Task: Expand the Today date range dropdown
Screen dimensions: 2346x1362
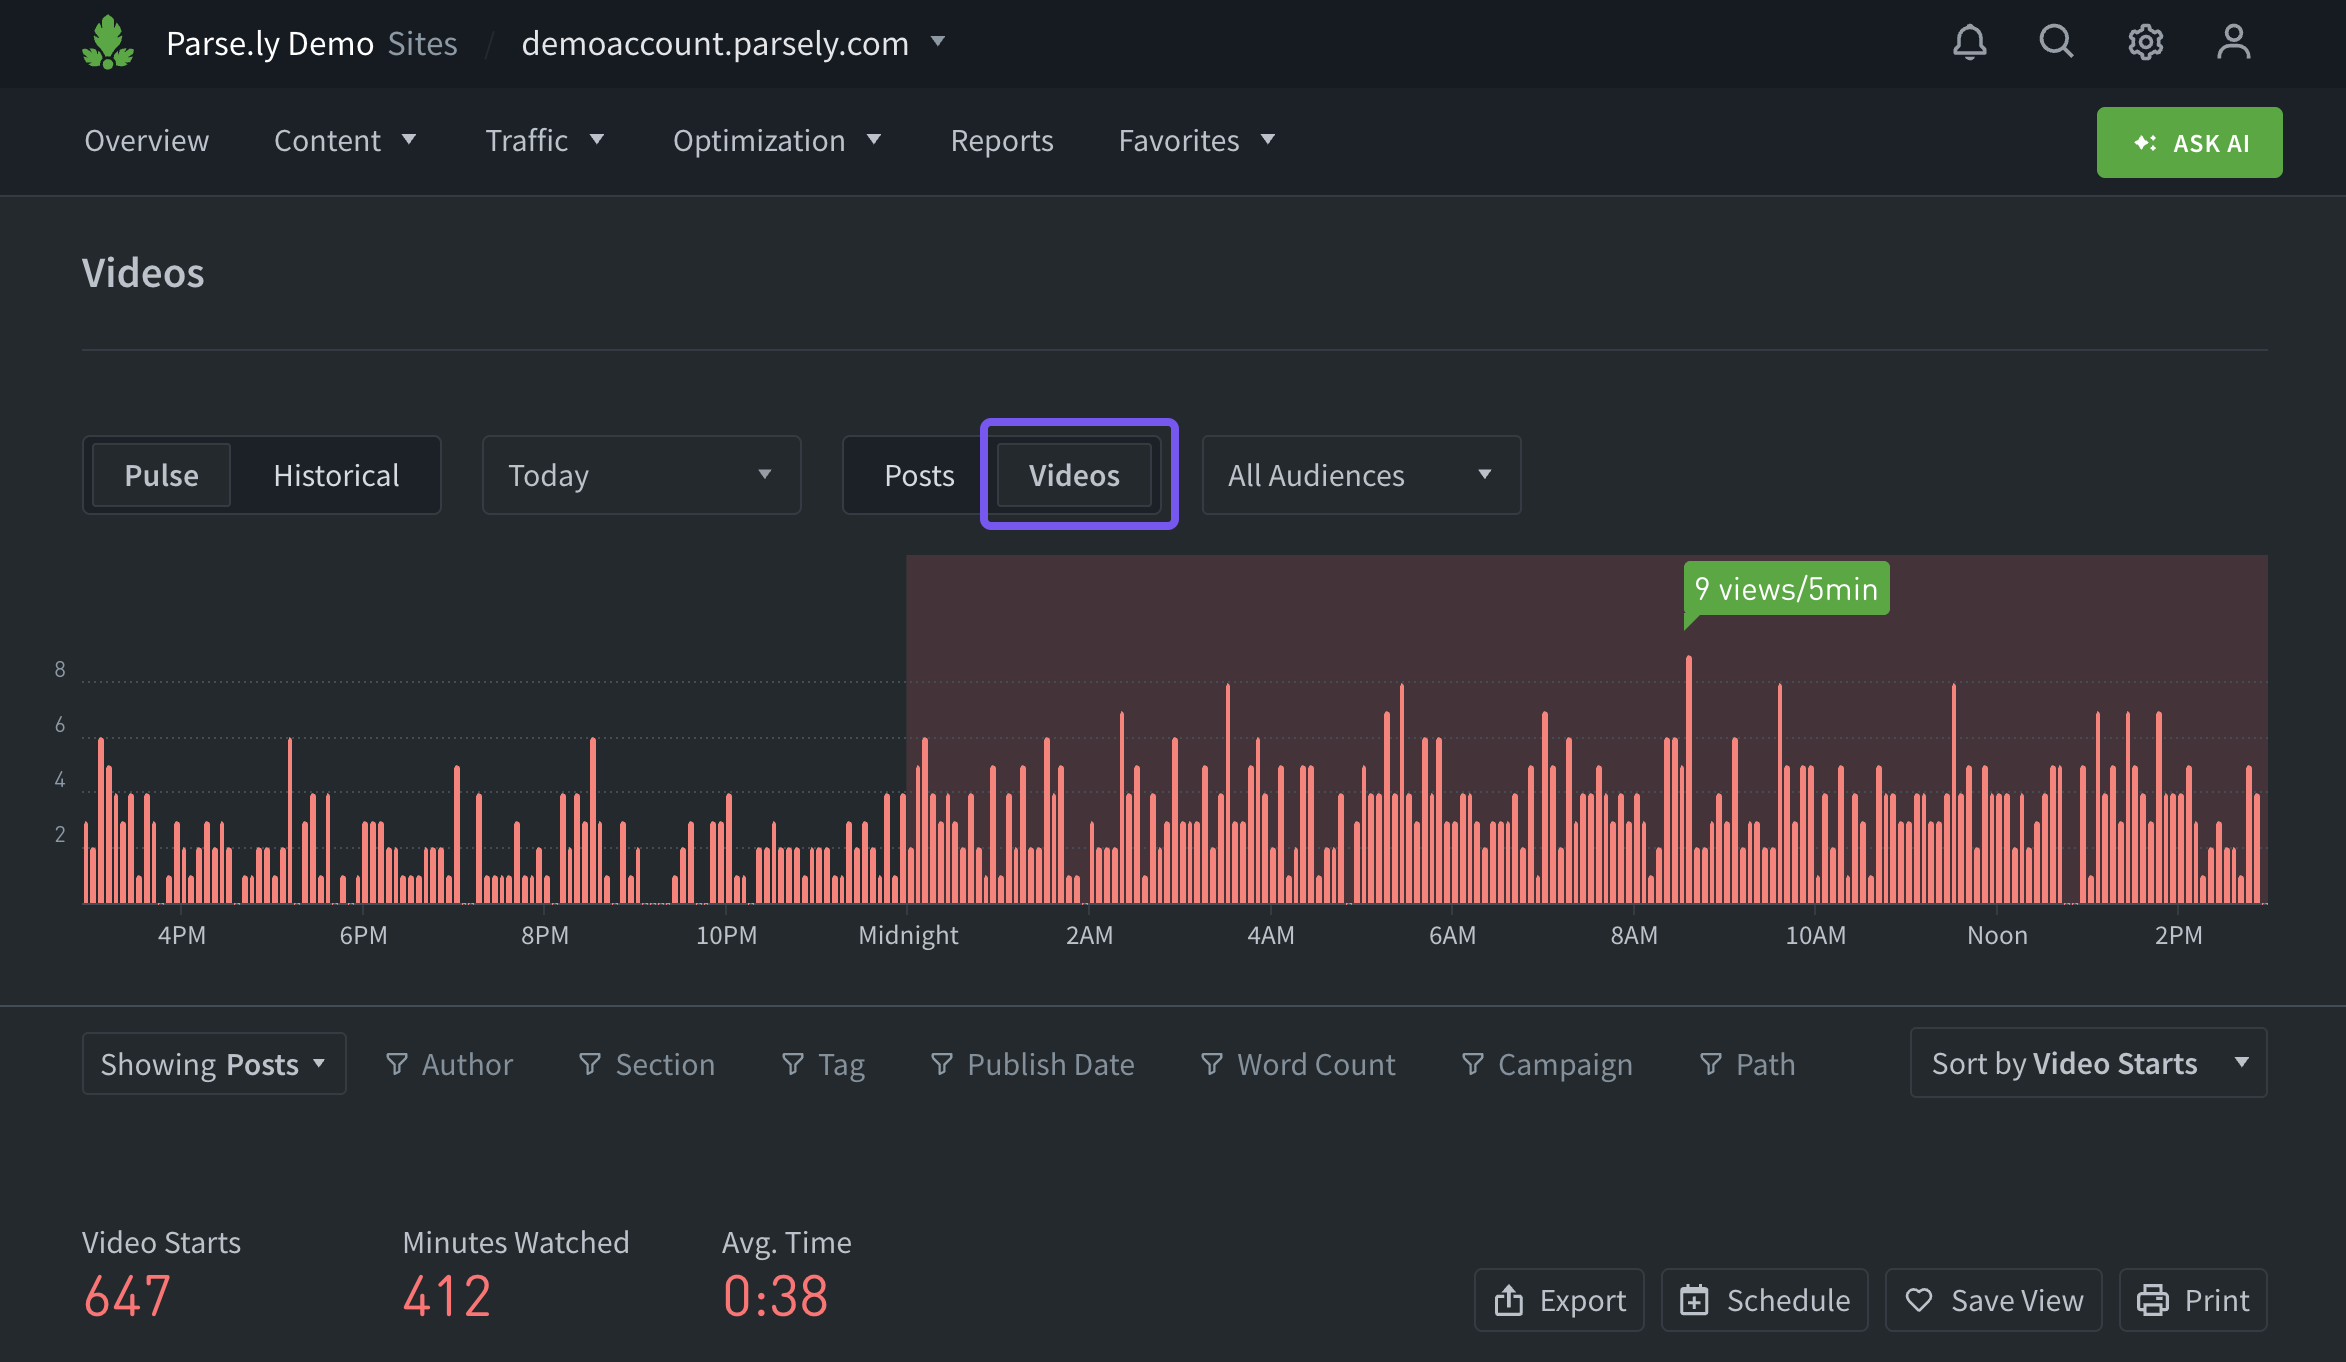Action: [x=641, y=475]
